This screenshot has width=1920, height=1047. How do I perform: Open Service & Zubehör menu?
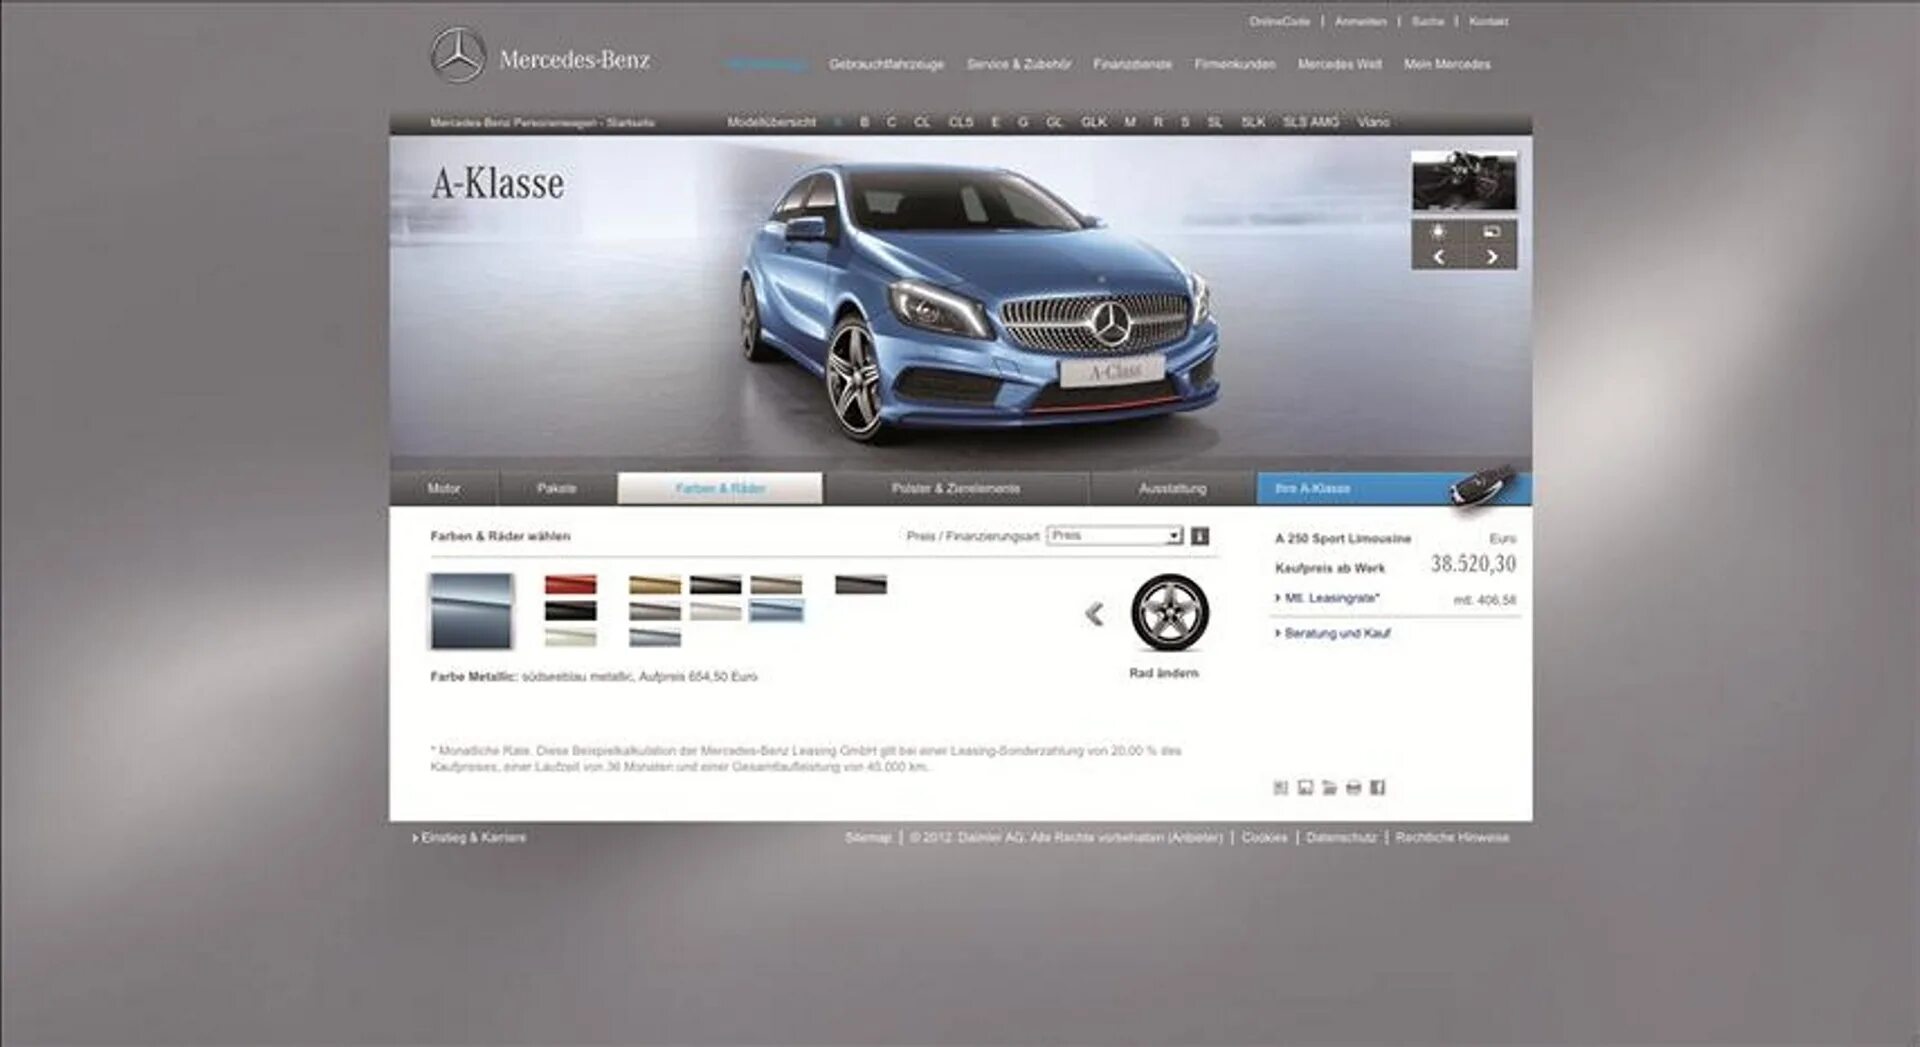click(x=1018, y=64)
